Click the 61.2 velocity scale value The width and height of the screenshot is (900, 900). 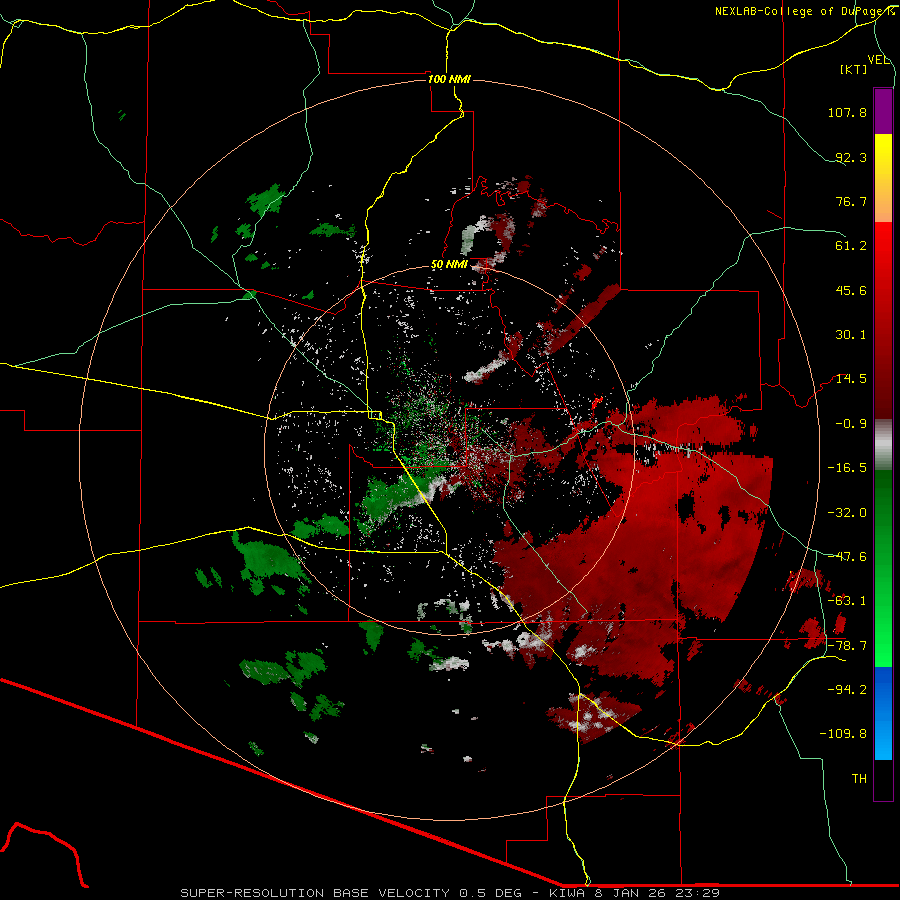(851, 246)
